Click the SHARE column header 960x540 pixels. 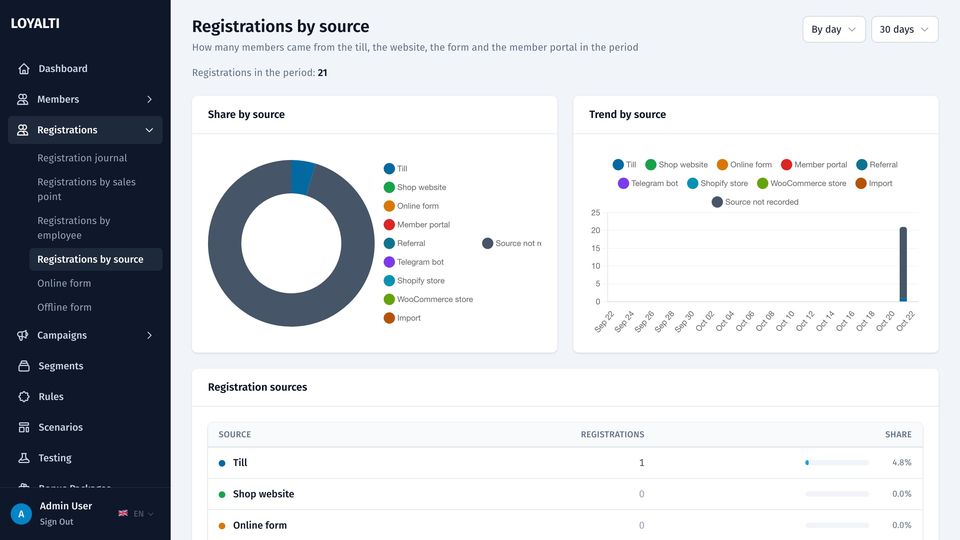click(898, 434)
